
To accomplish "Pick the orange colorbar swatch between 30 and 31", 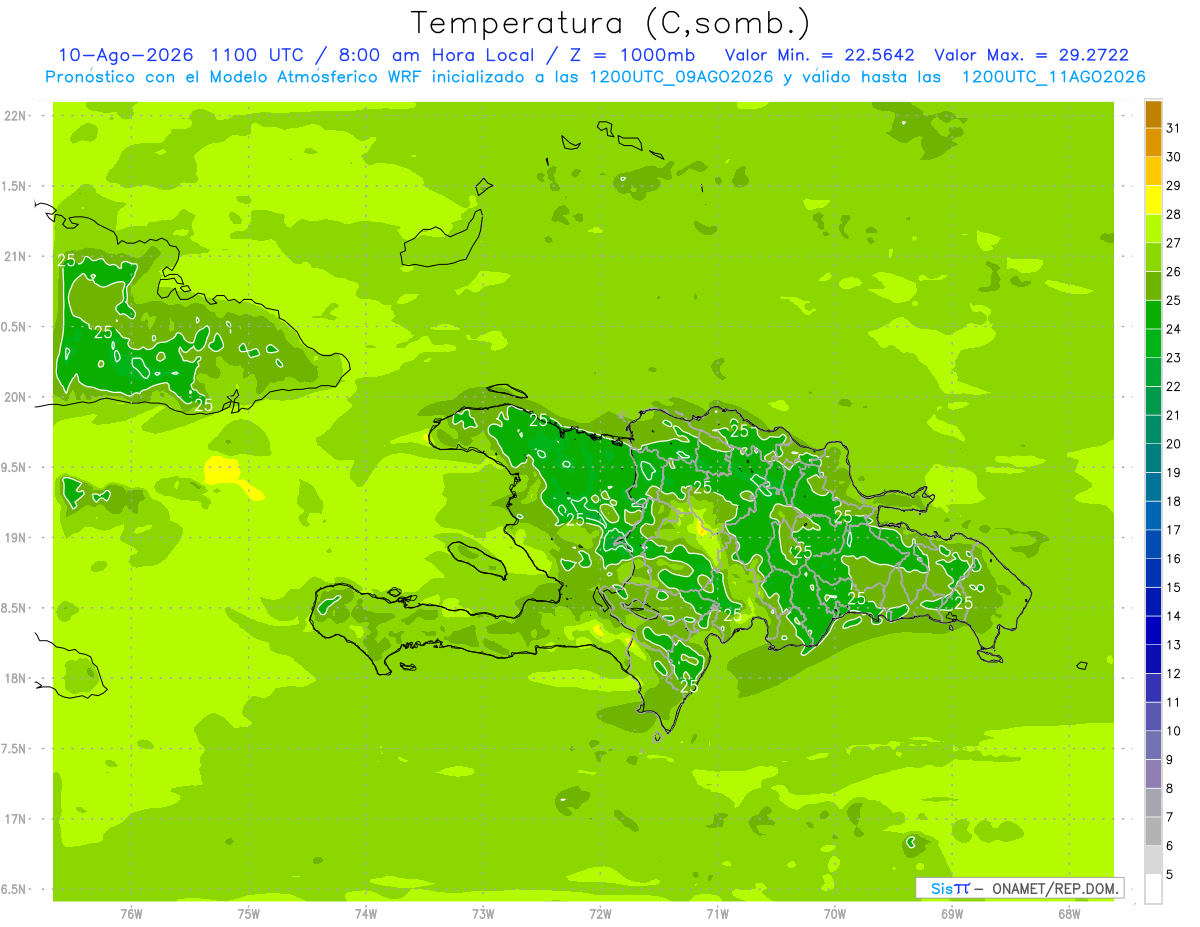I will pos(1153,143).
